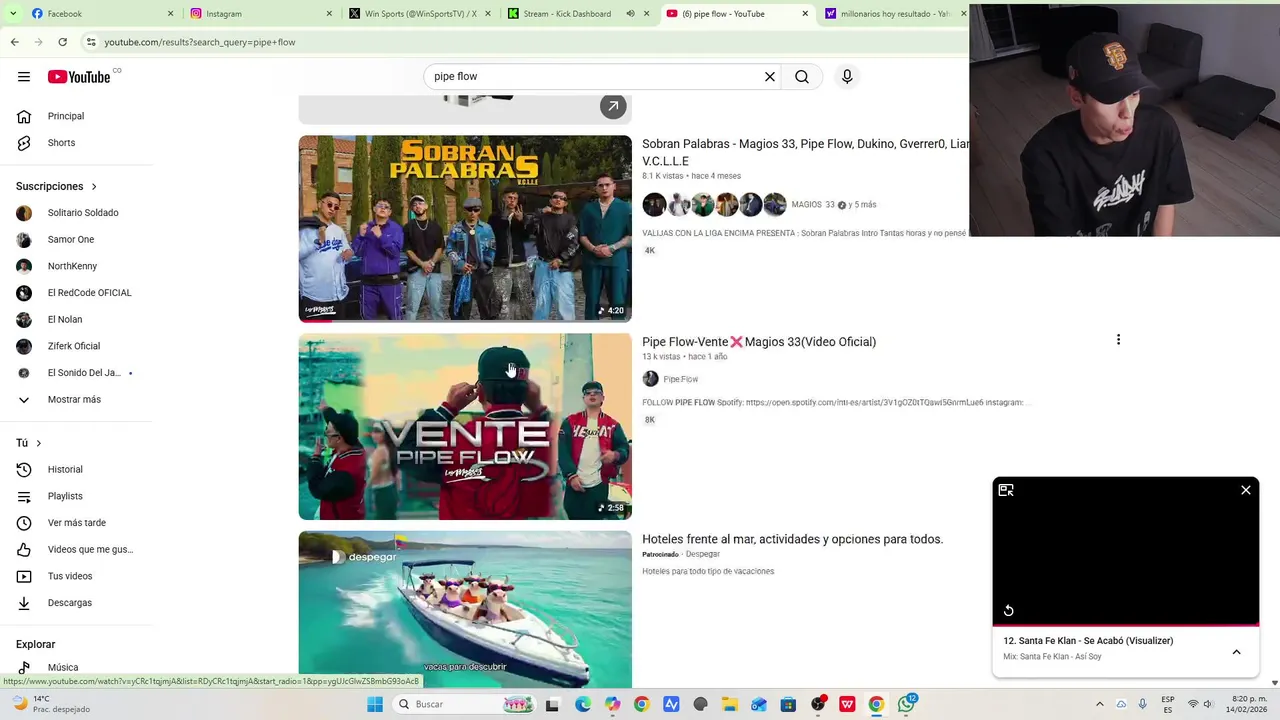
Task: Click the Vente Pipe Flow video thumbnail
Action: click(465, 427)
